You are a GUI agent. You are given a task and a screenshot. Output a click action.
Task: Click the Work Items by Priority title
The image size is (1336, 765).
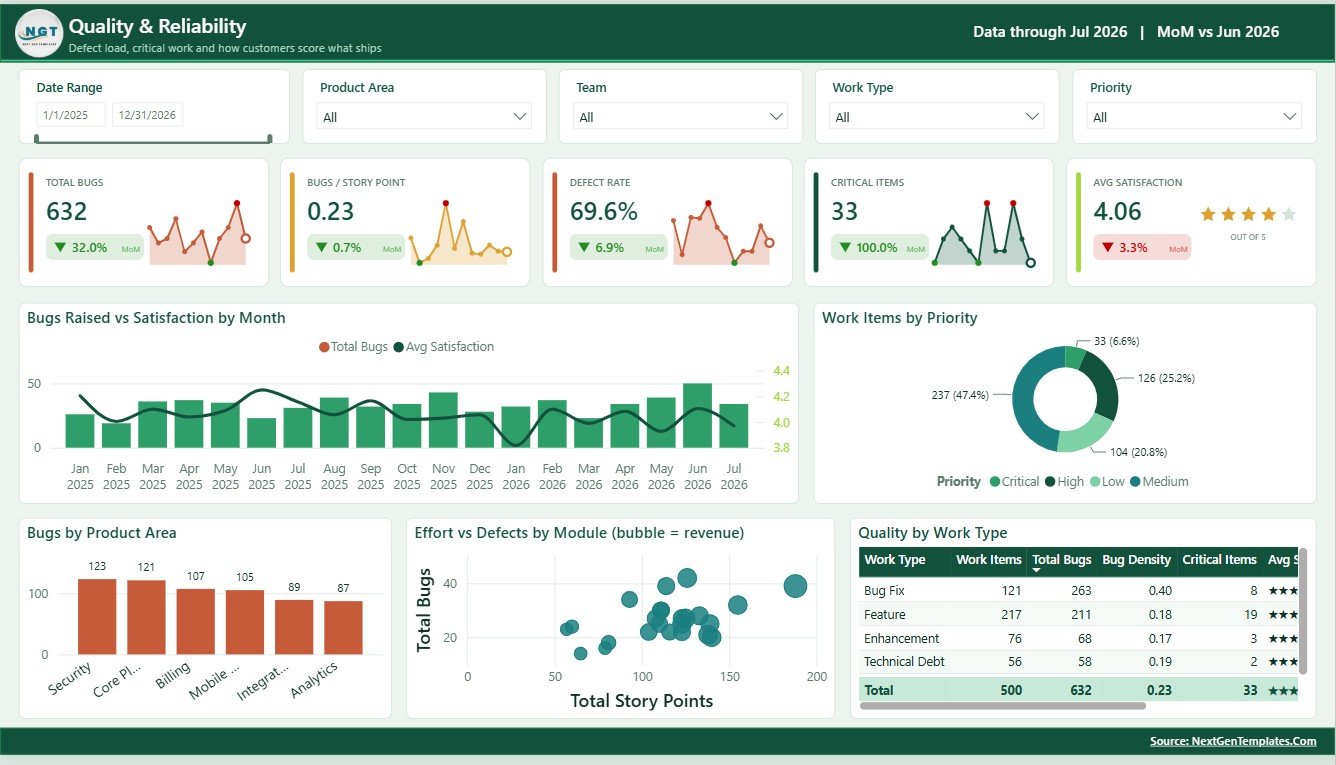pos(900,318)
